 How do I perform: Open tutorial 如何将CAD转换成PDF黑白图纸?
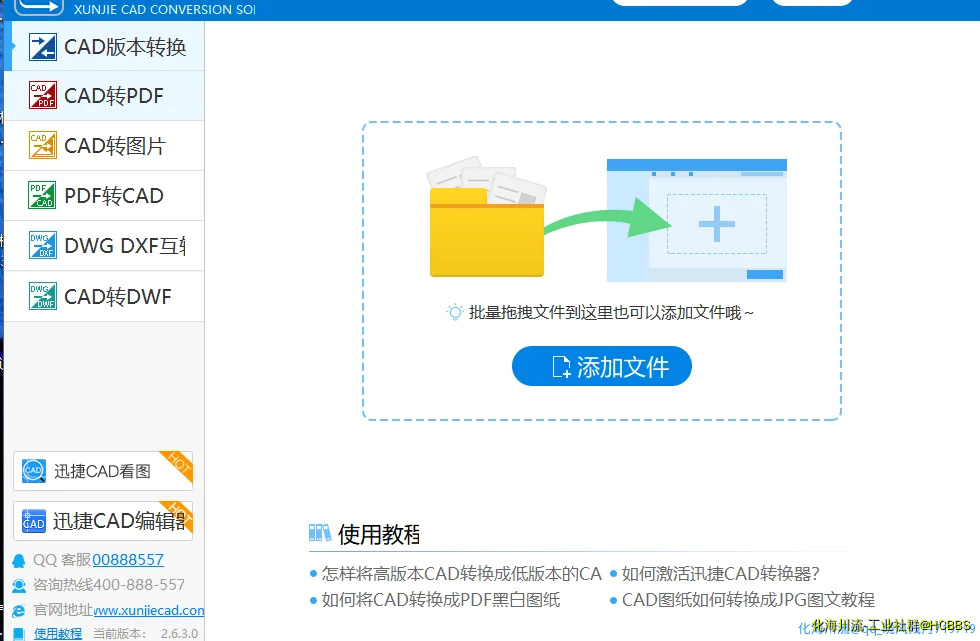(441, 600)
